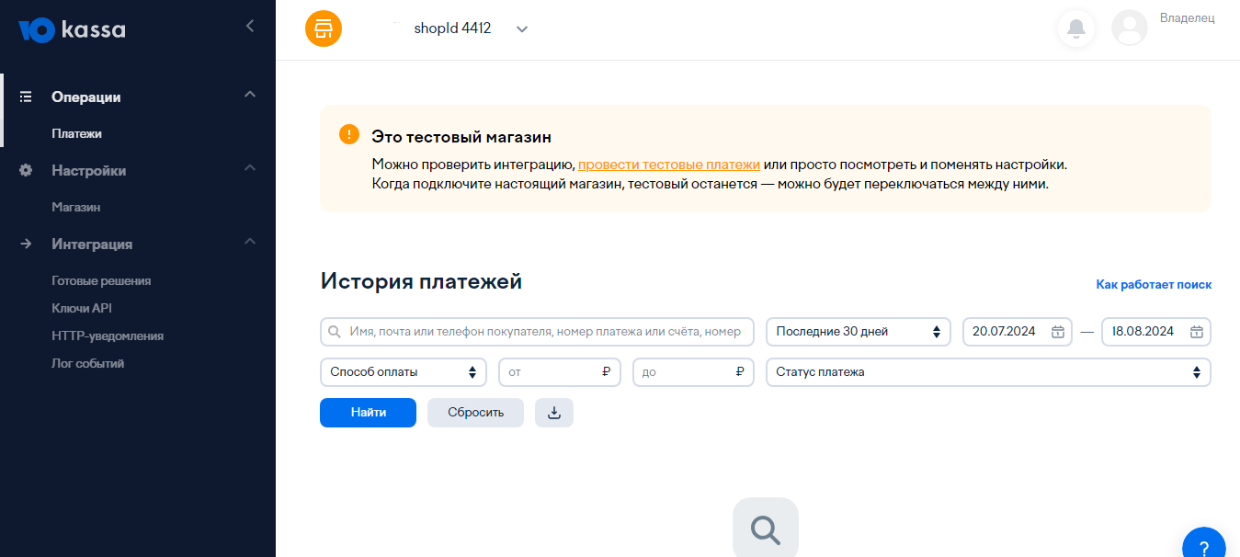1240x557 pixels.
Task: Click the Найти button
Action: [368, 412]
